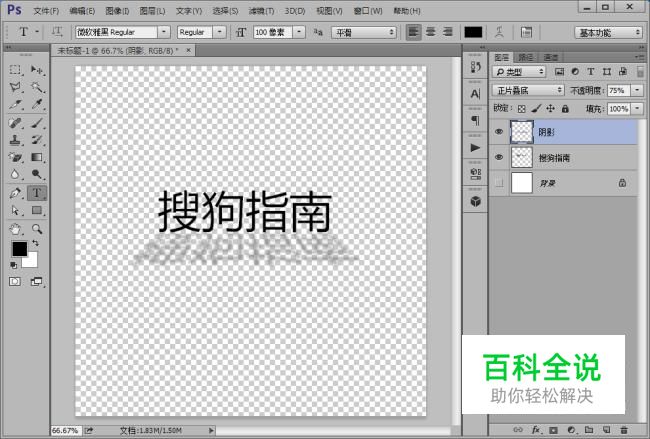Select the Brush tool

37,123
